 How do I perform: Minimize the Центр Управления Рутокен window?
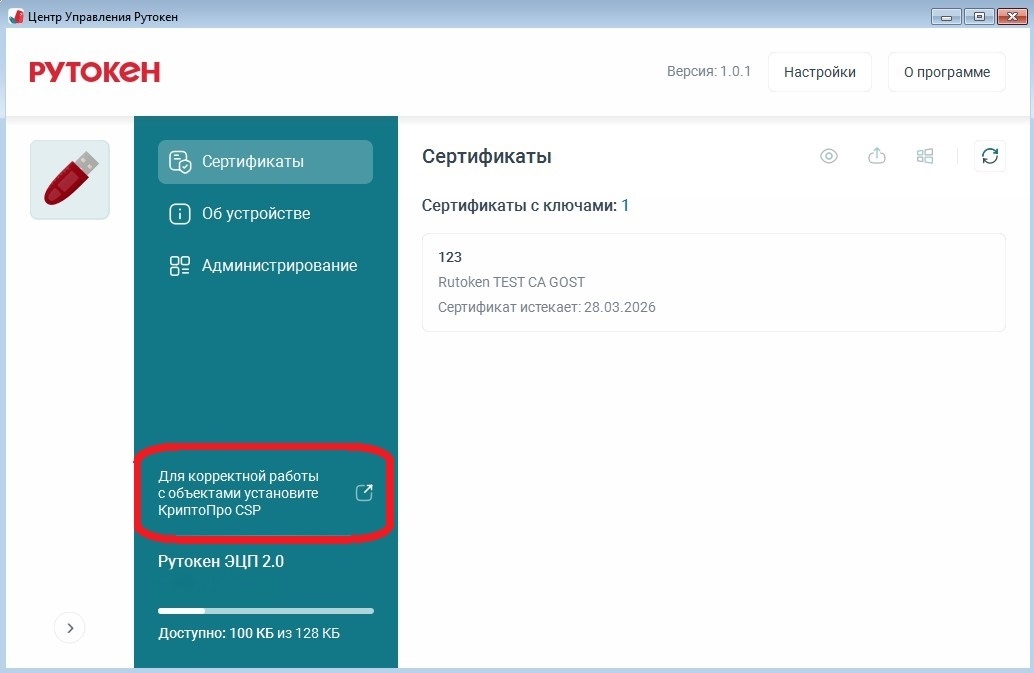pos(946,16)
